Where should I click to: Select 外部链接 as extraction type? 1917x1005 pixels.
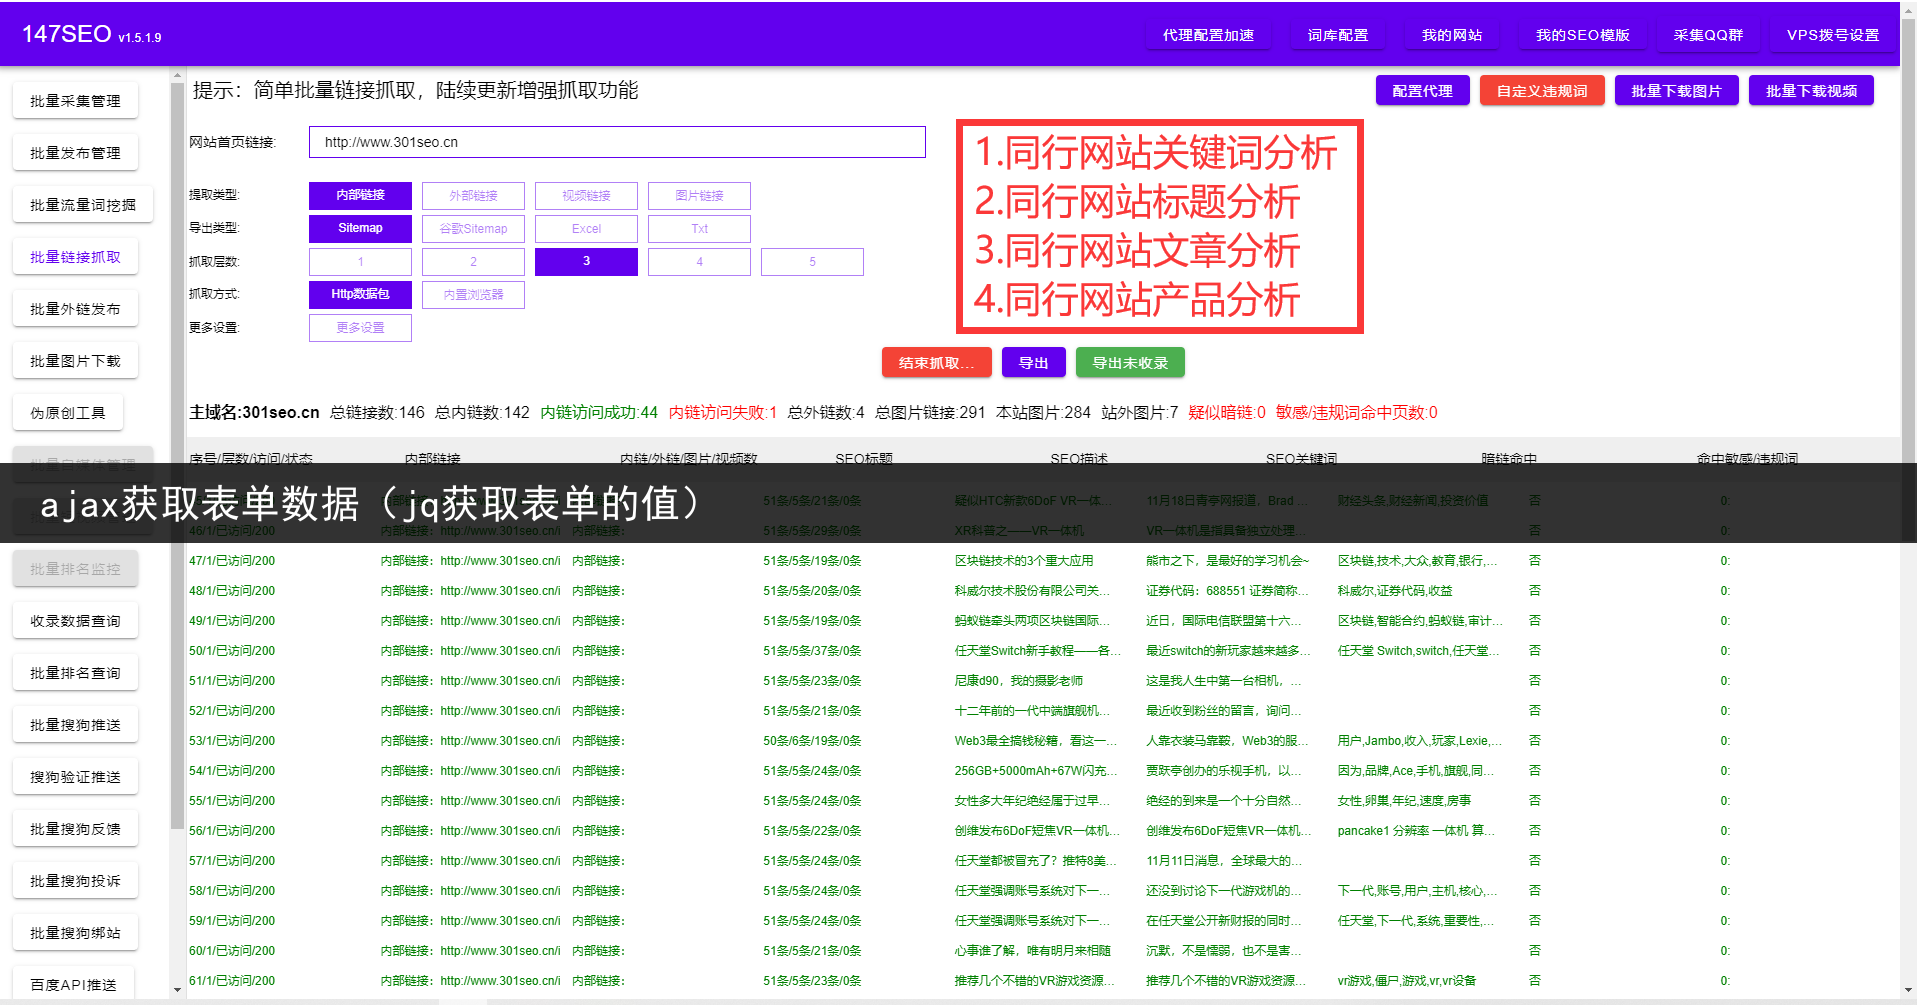tap(473, 195)
